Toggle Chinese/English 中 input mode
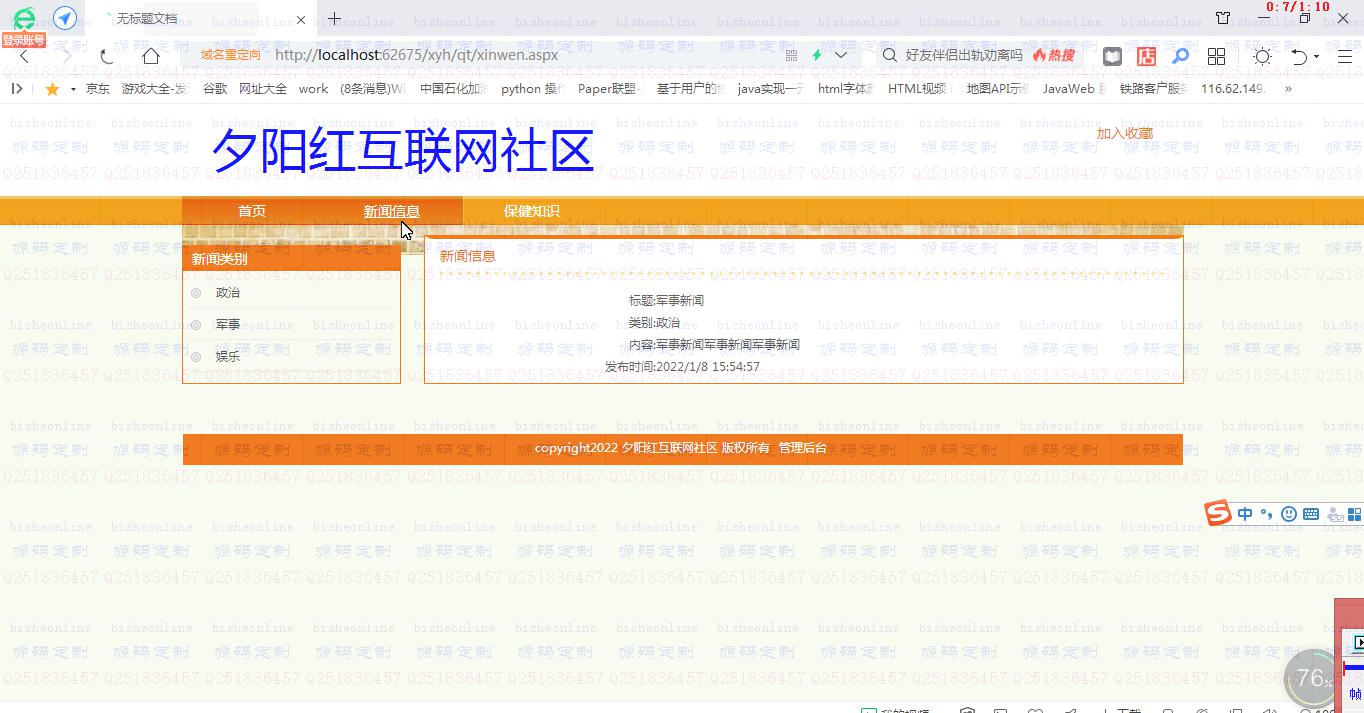1364x713 pixels. (x=1245, y=514)
